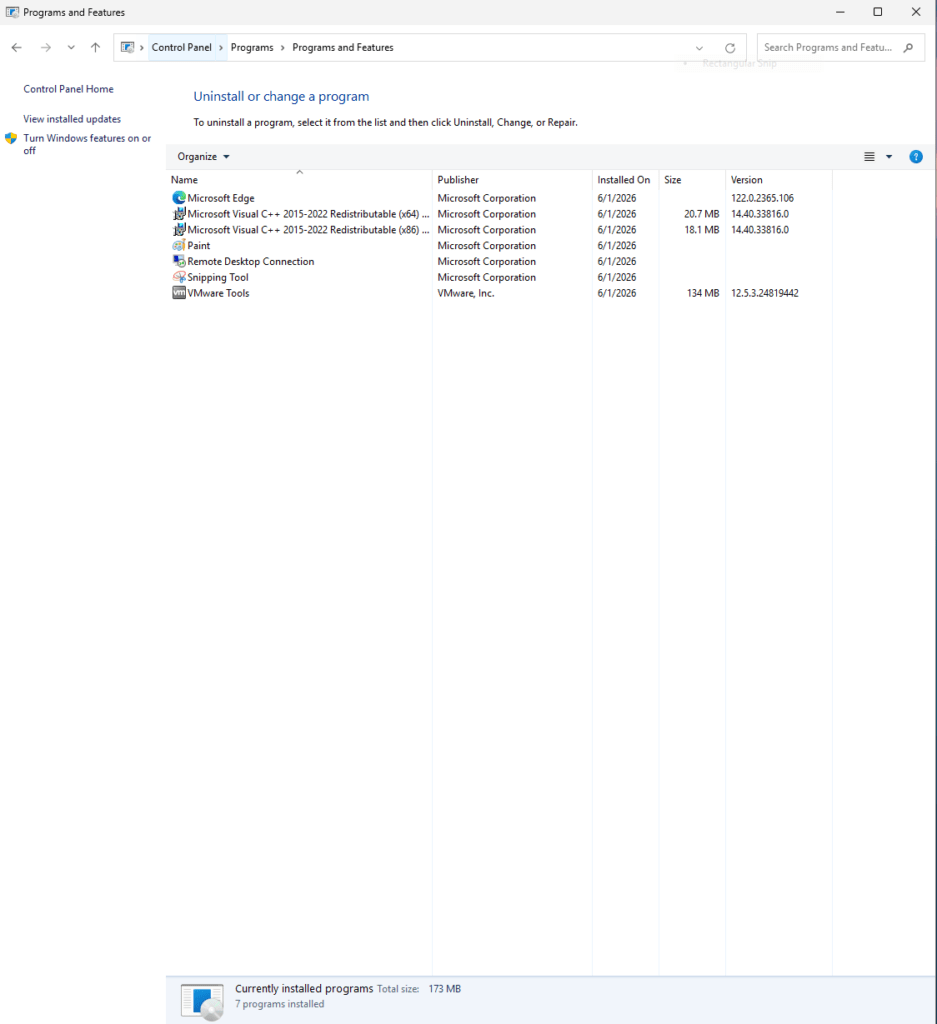Click the Programs and Features title bar icon
The image size is (937, 1024).
12,12
